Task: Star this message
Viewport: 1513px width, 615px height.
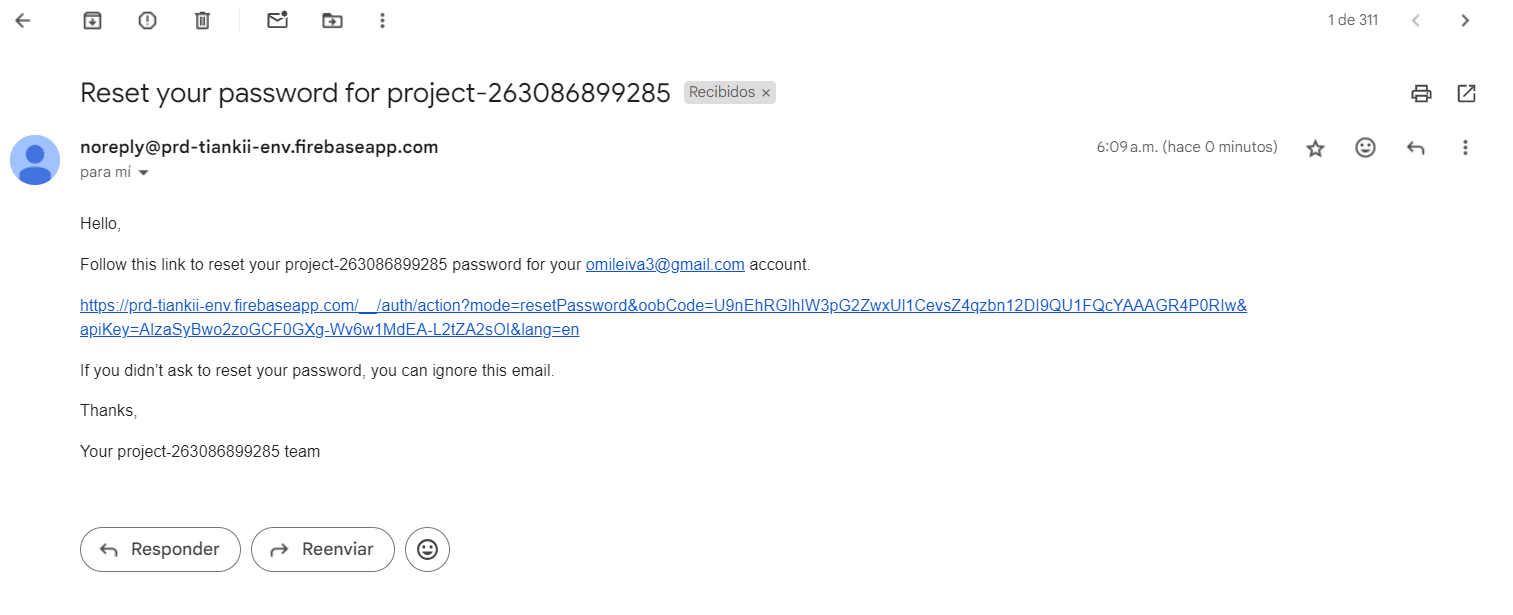Action: 1315,148
